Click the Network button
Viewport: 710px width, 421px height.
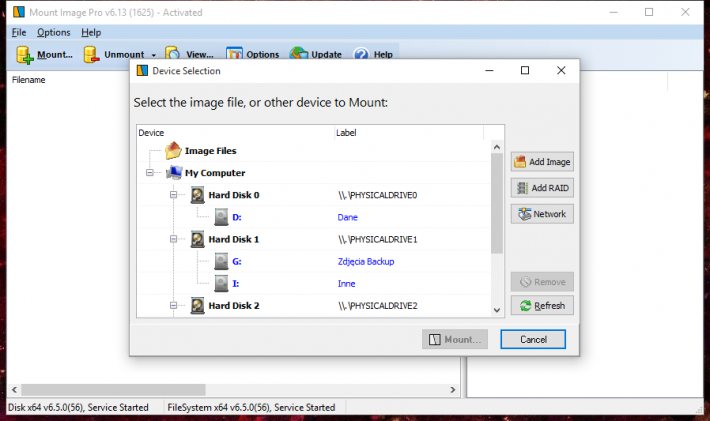tap(542, 214)
